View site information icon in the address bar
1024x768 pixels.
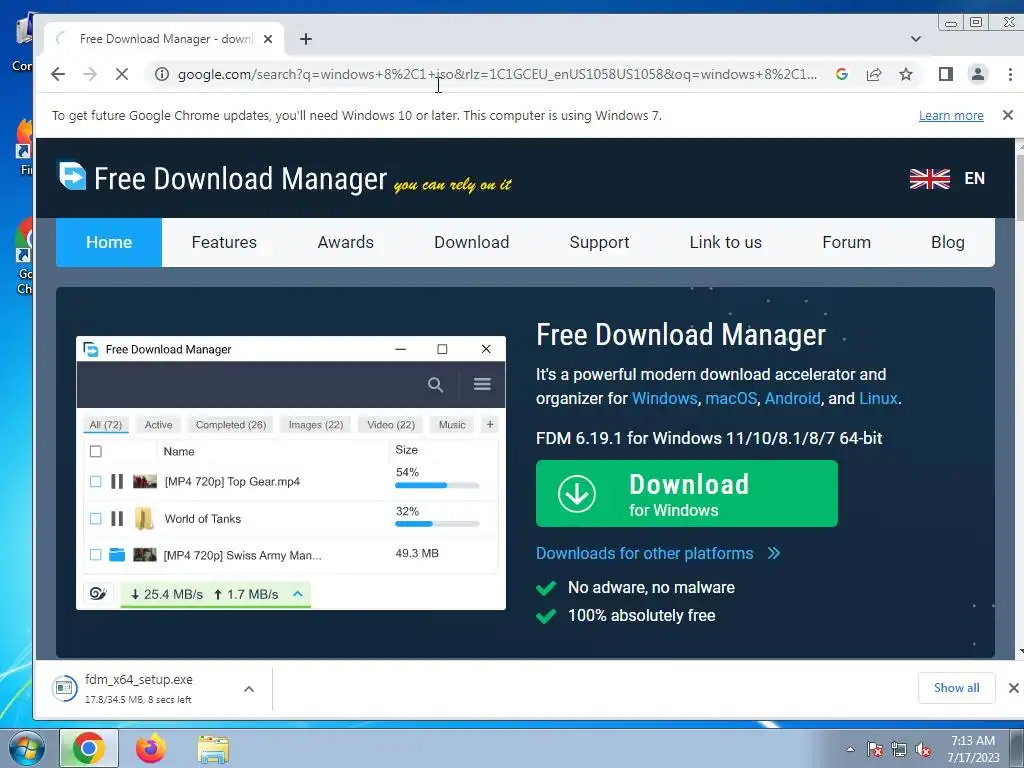point(161,74)
